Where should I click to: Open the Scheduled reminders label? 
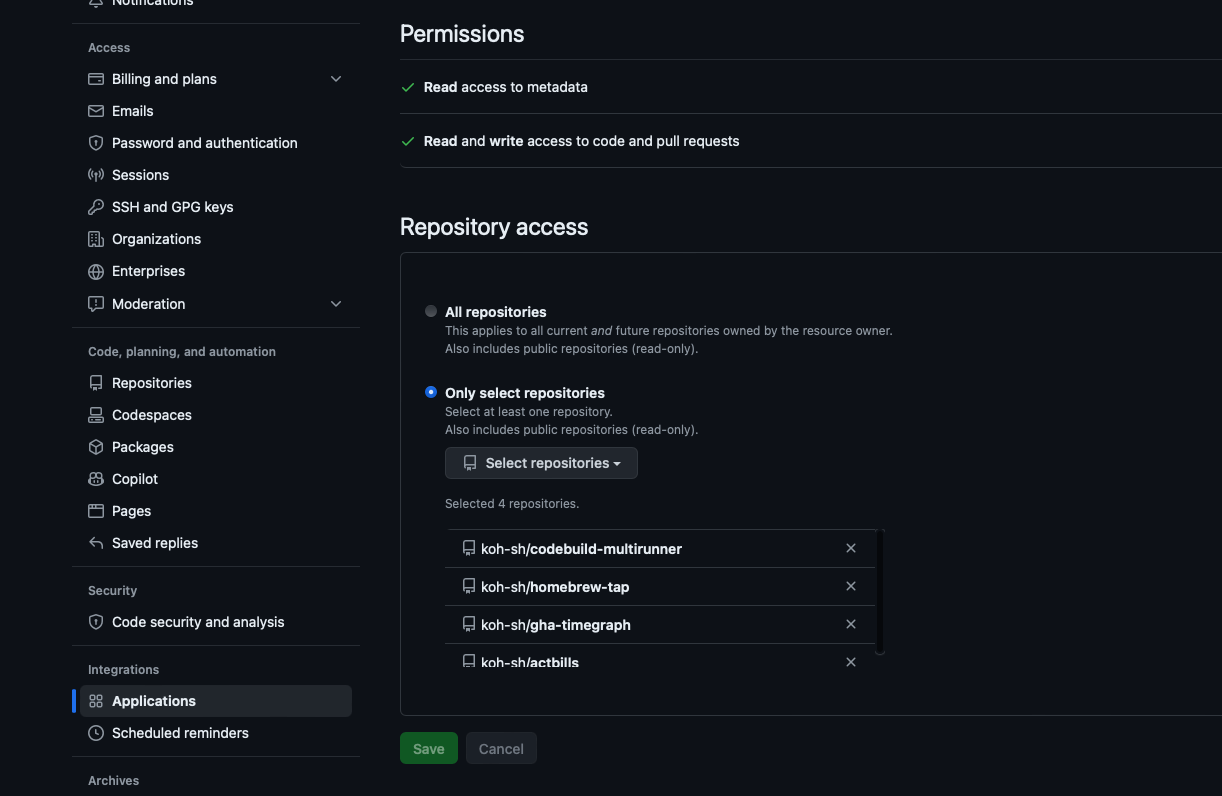pyautogui.click(x=180, y=733)
